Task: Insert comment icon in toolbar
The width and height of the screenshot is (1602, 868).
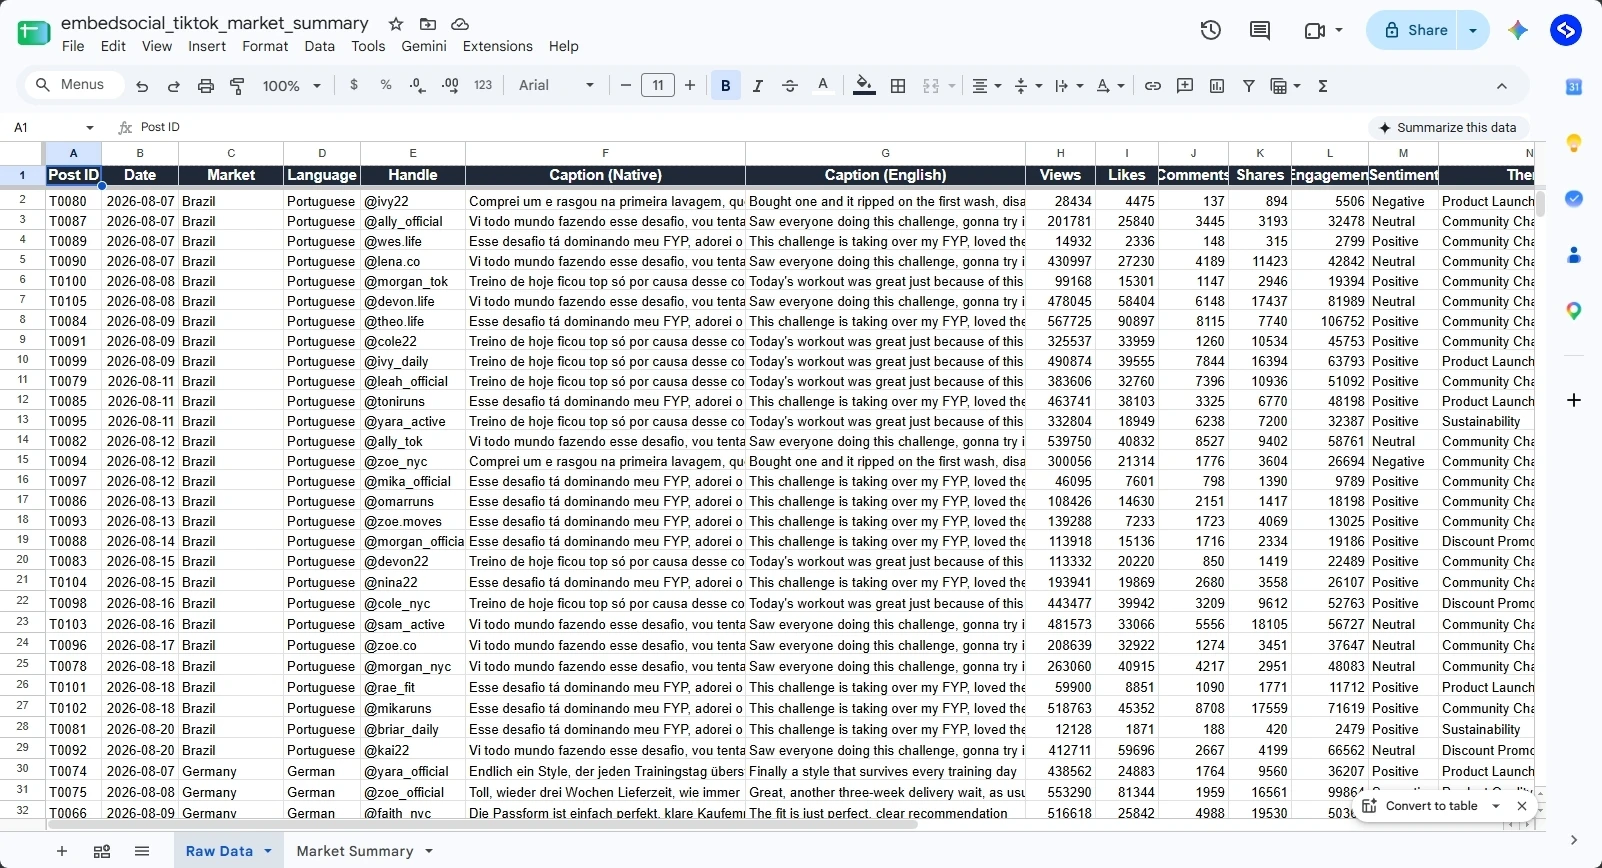Action: tap(1185, 86)
